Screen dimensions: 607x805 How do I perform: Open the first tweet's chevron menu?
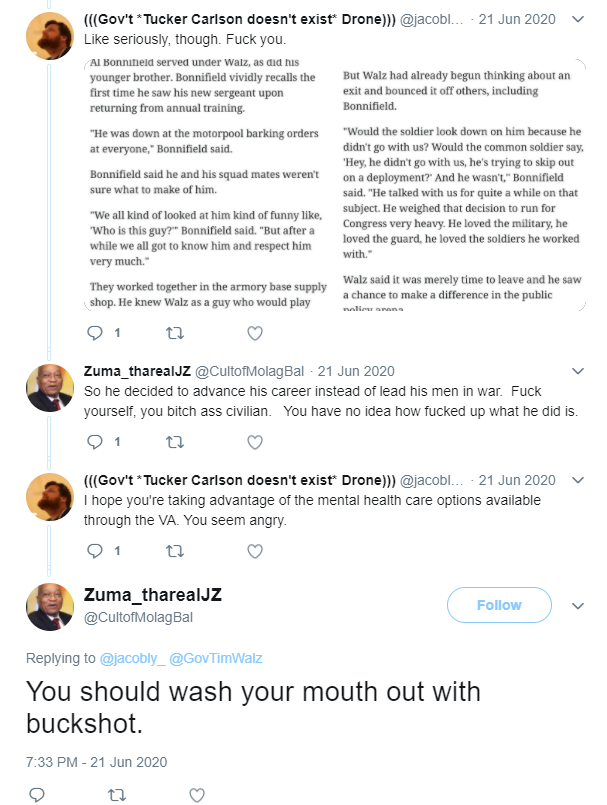point(578,20)
